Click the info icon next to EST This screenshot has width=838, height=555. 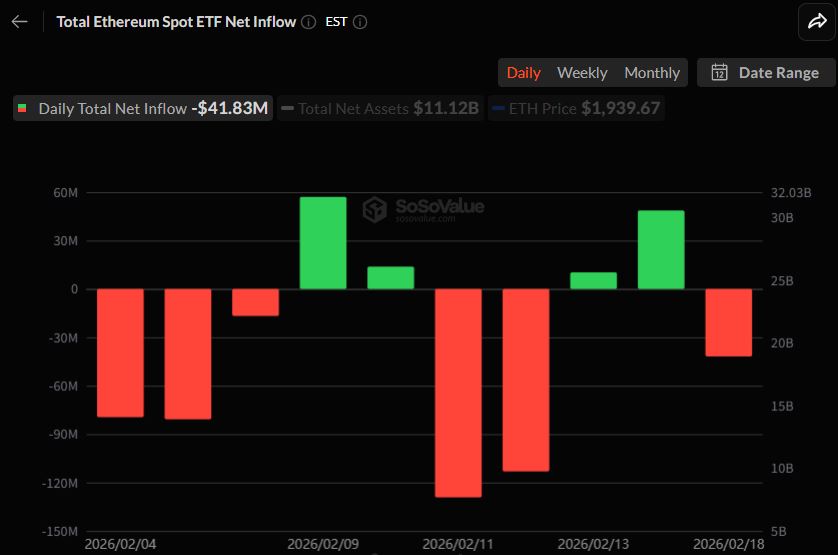[360, 22]
